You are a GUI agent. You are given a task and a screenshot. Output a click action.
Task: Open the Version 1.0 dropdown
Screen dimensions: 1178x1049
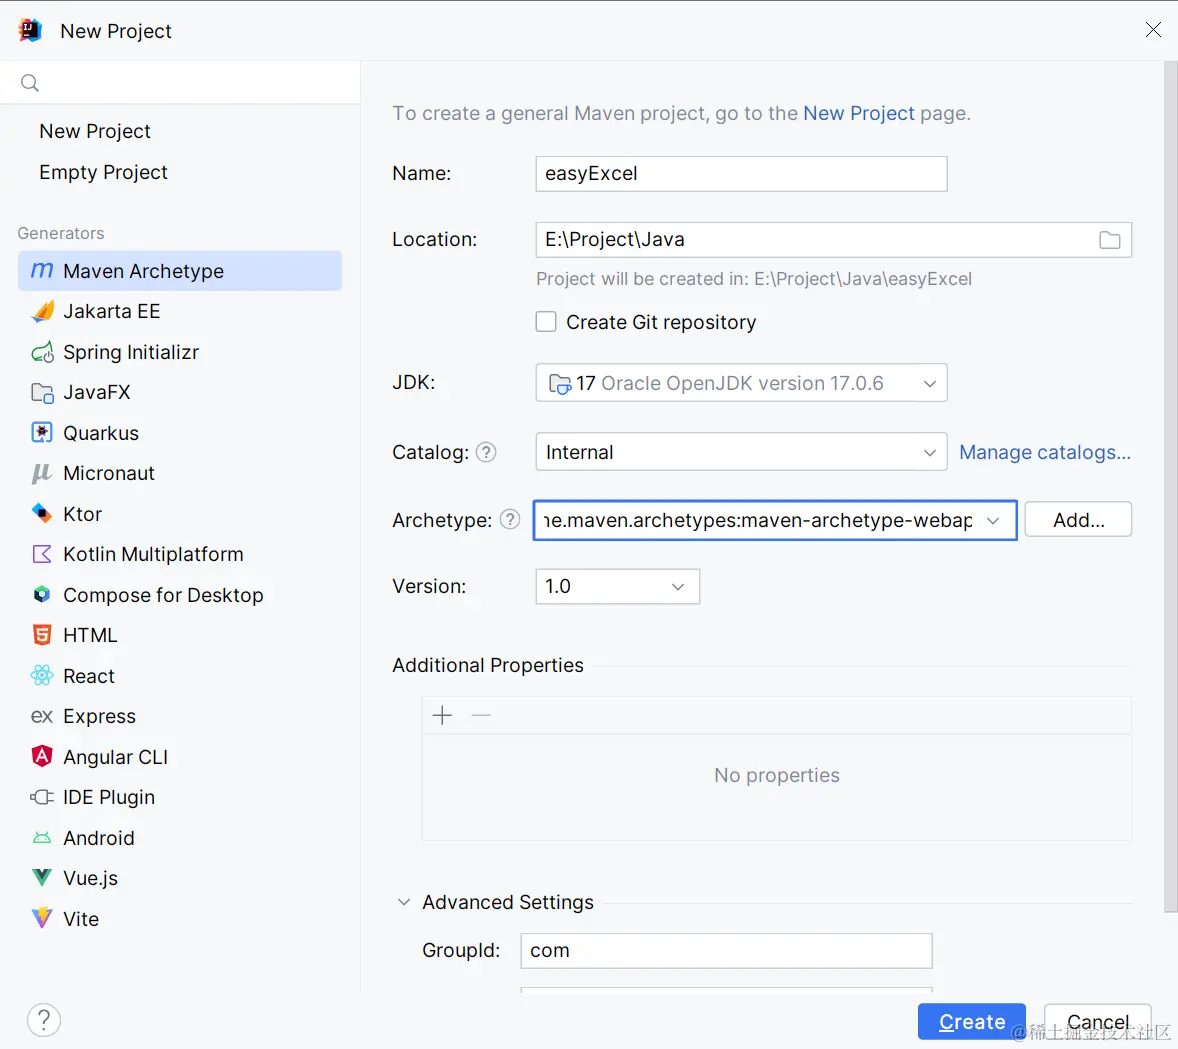coord(618,586)
